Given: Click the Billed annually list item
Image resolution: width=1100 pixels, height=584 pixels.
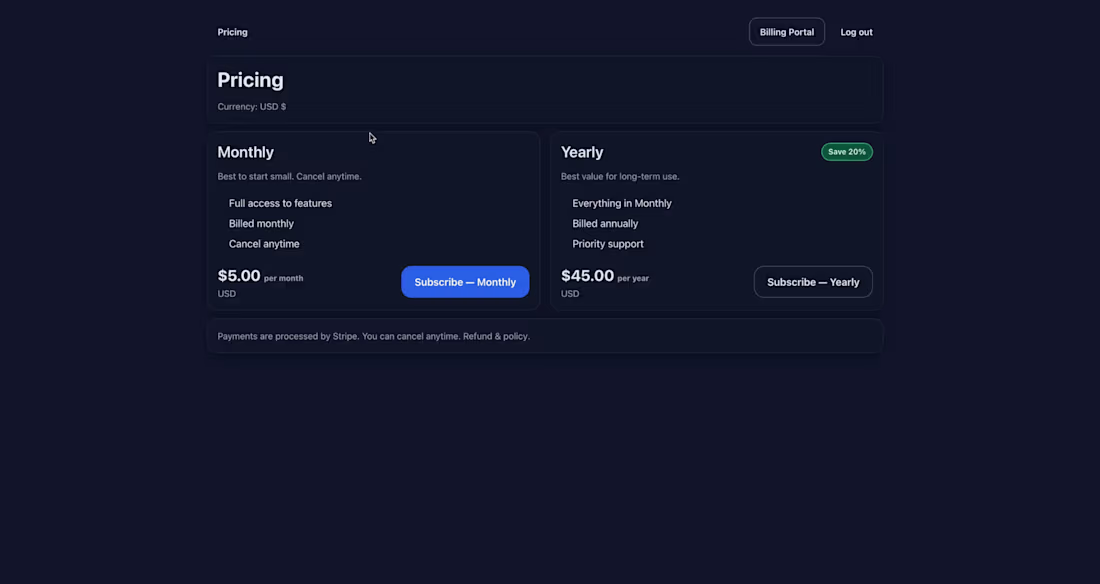Looking at the screenshot, I should coord(605,223).
